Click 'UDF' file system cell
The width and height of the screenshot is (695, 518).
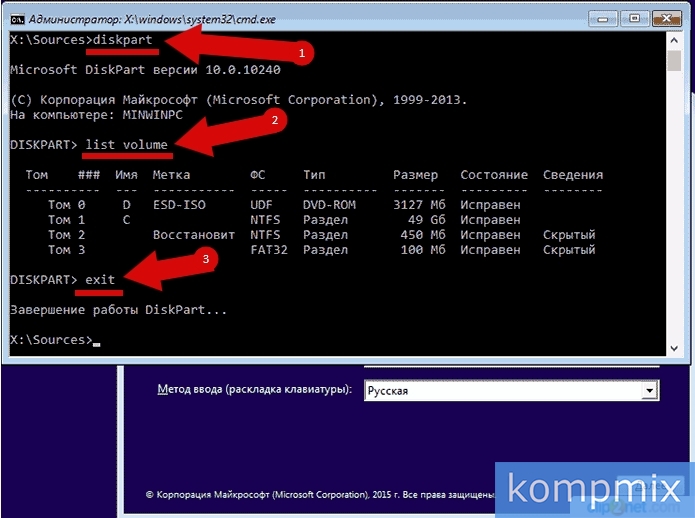tap(262, 205)
